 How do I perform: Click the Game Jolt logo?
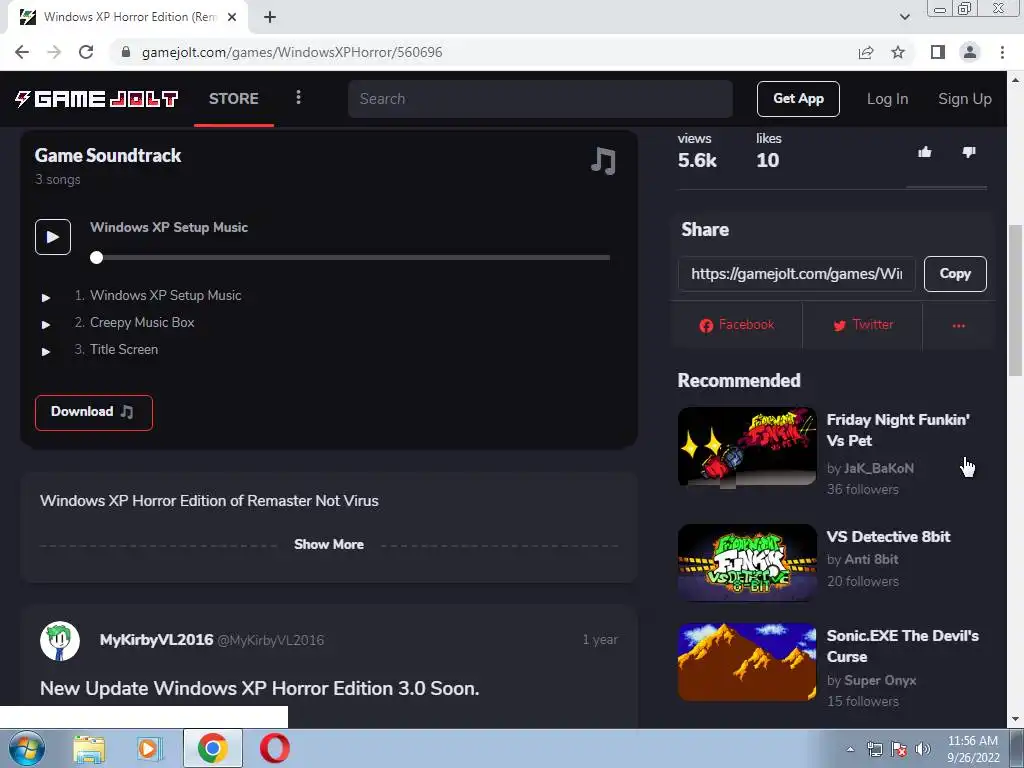tap(97, 99)
